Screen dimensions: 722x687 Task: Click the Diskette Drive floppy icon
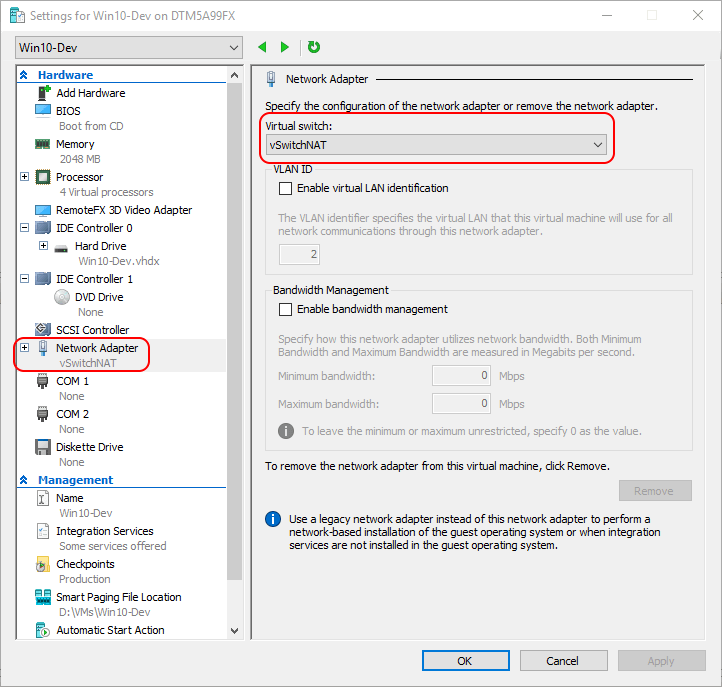pyautogui.click(x=43, y=447)
